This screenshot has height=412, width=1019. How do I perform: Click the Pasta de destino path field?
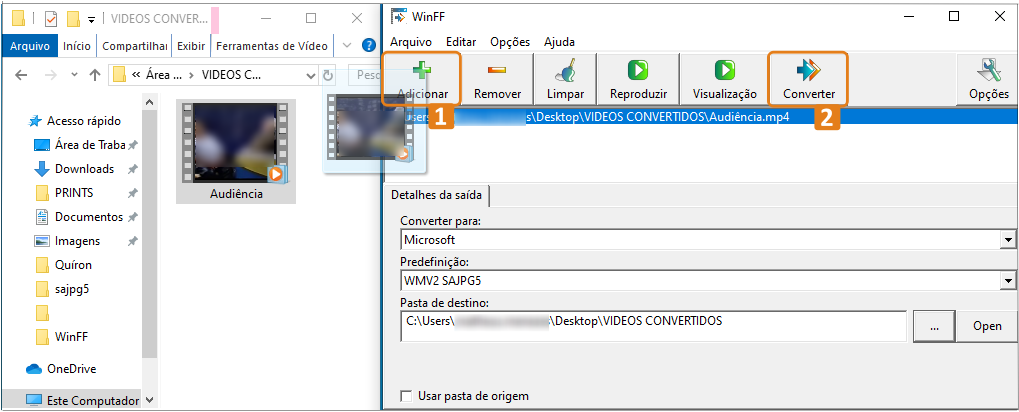[x=653, y=326]
